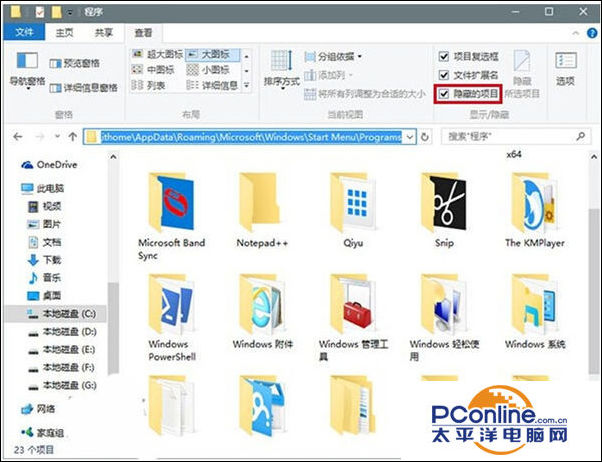Click 将所有列调整为合适的大小 button
This screenshot has height=462, width=602.
pyautogui.click(x=365, y=94)
